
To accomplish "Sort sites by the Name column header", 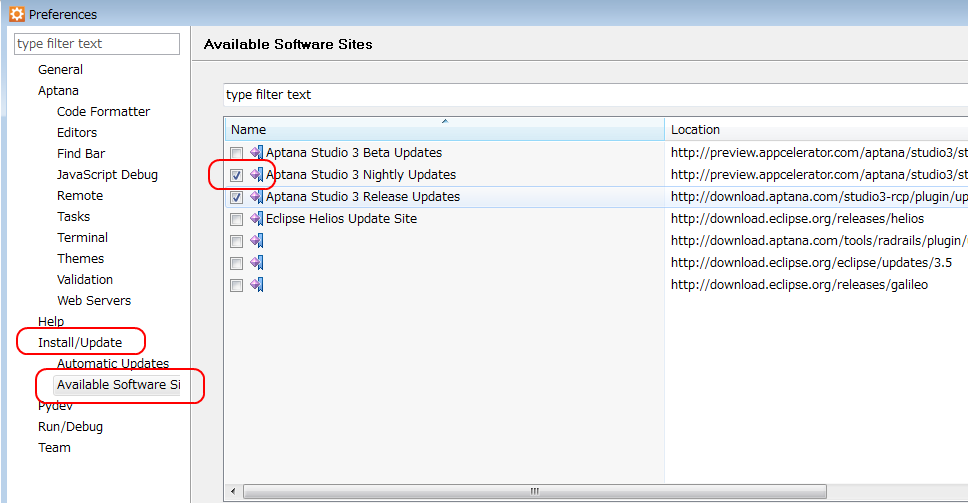I will 444,130.
